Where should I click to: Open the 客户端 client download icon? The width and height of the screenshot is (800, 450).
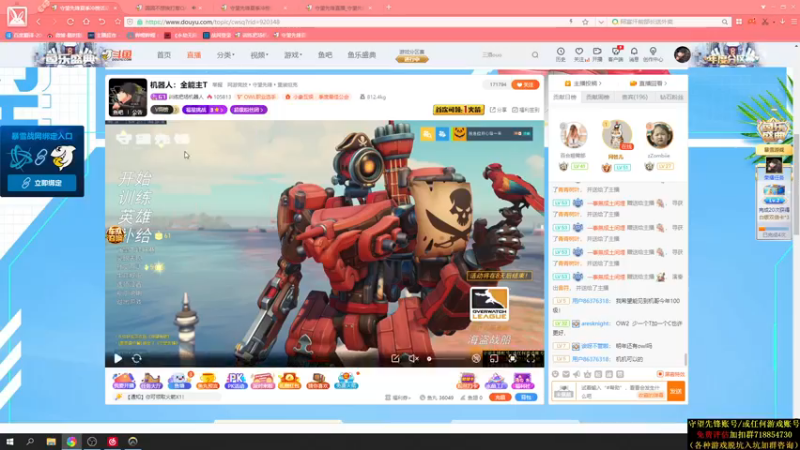[x=616, y=55]
